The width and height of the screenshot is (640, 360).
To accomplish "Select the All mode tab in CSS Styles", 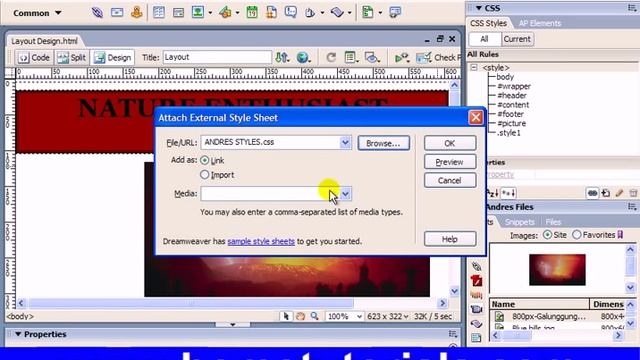I will click(484, 39).
